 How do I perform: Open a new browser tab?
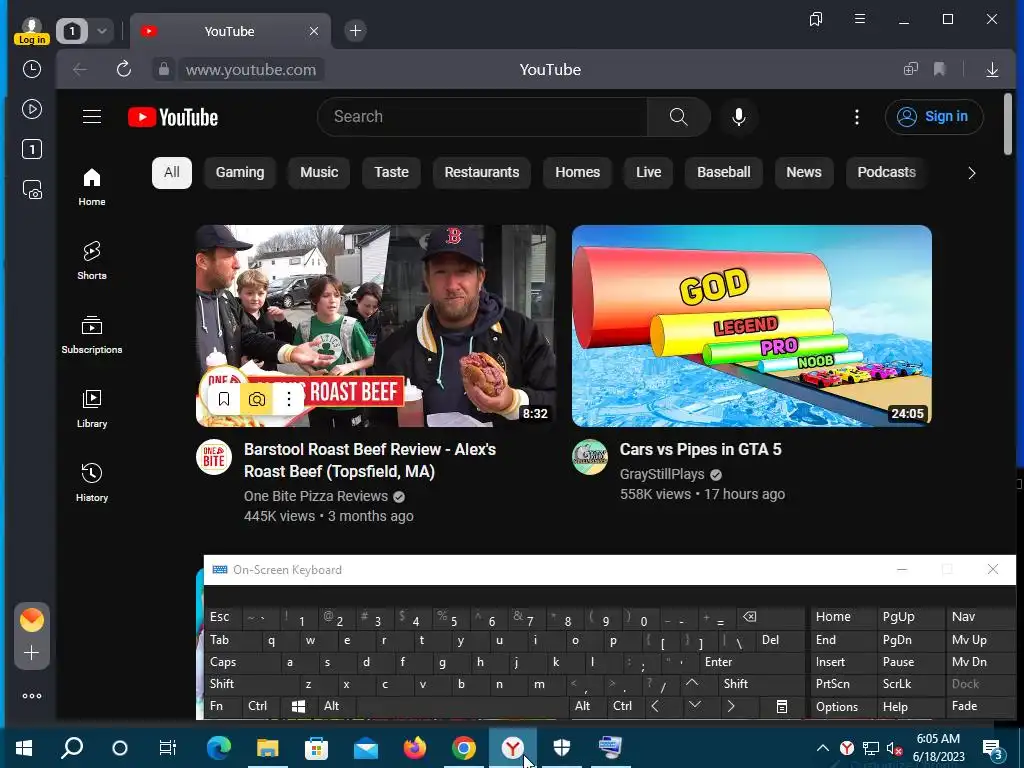pyautogui.click(x=355, y=31)
